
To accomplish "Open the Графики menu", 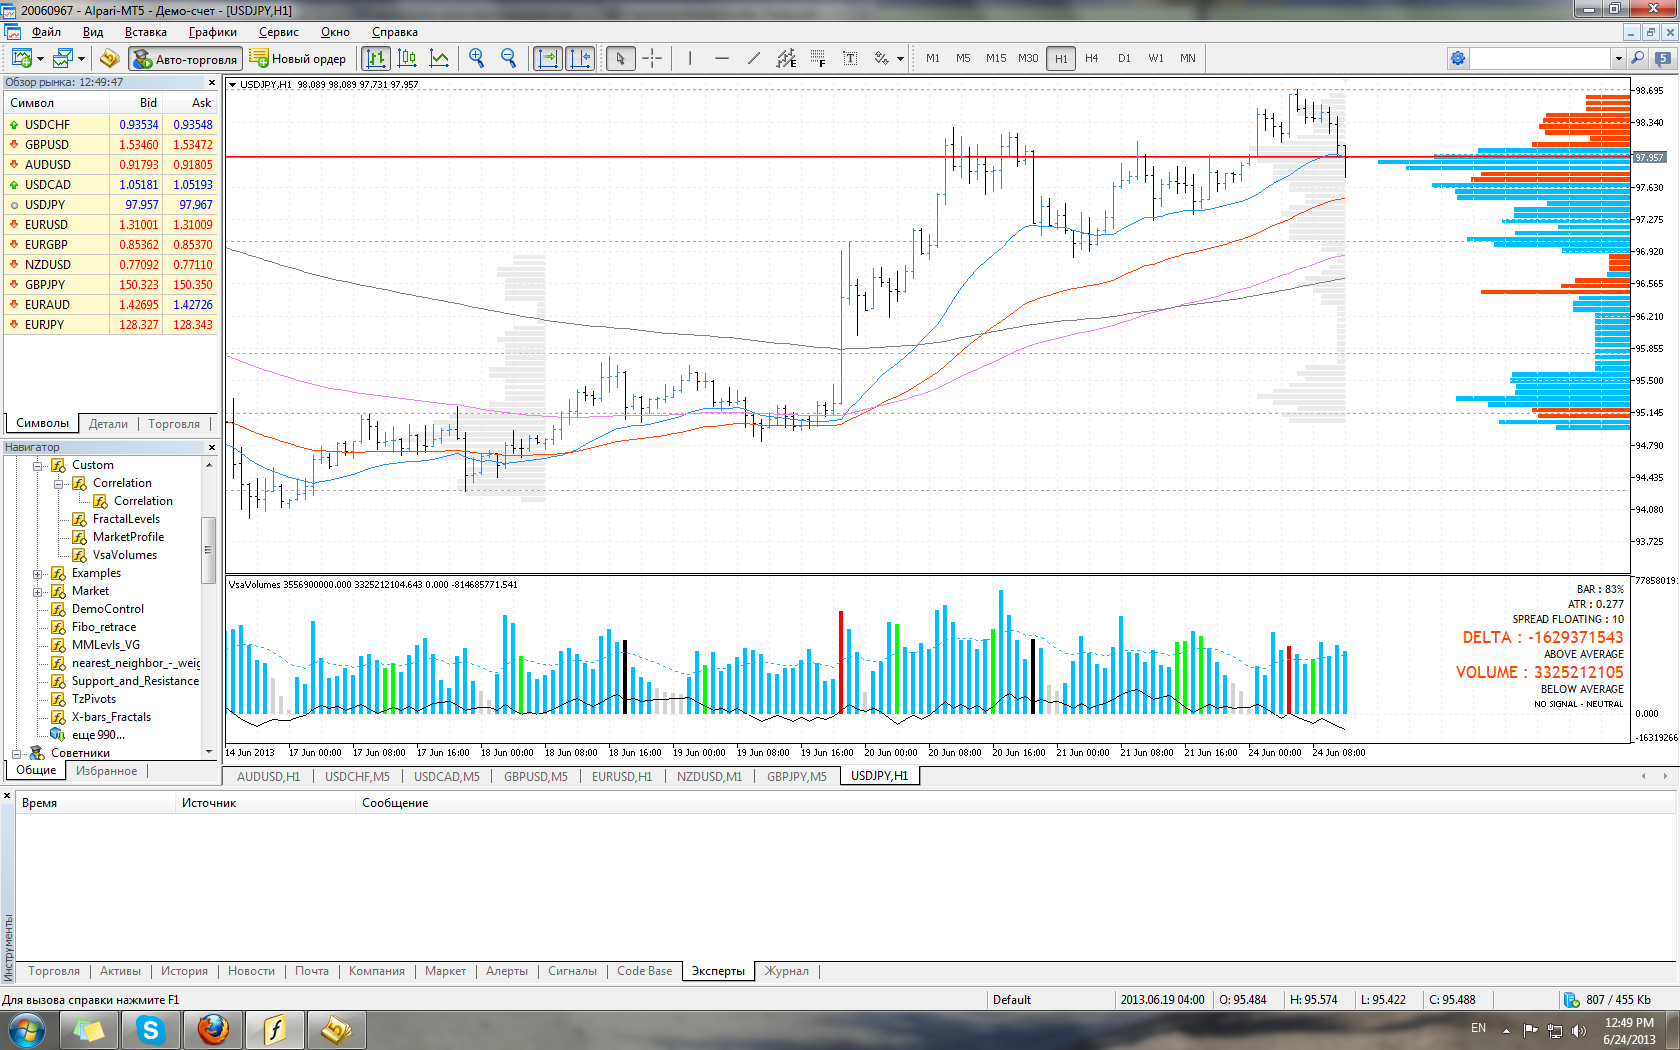I will pos(212,32).
